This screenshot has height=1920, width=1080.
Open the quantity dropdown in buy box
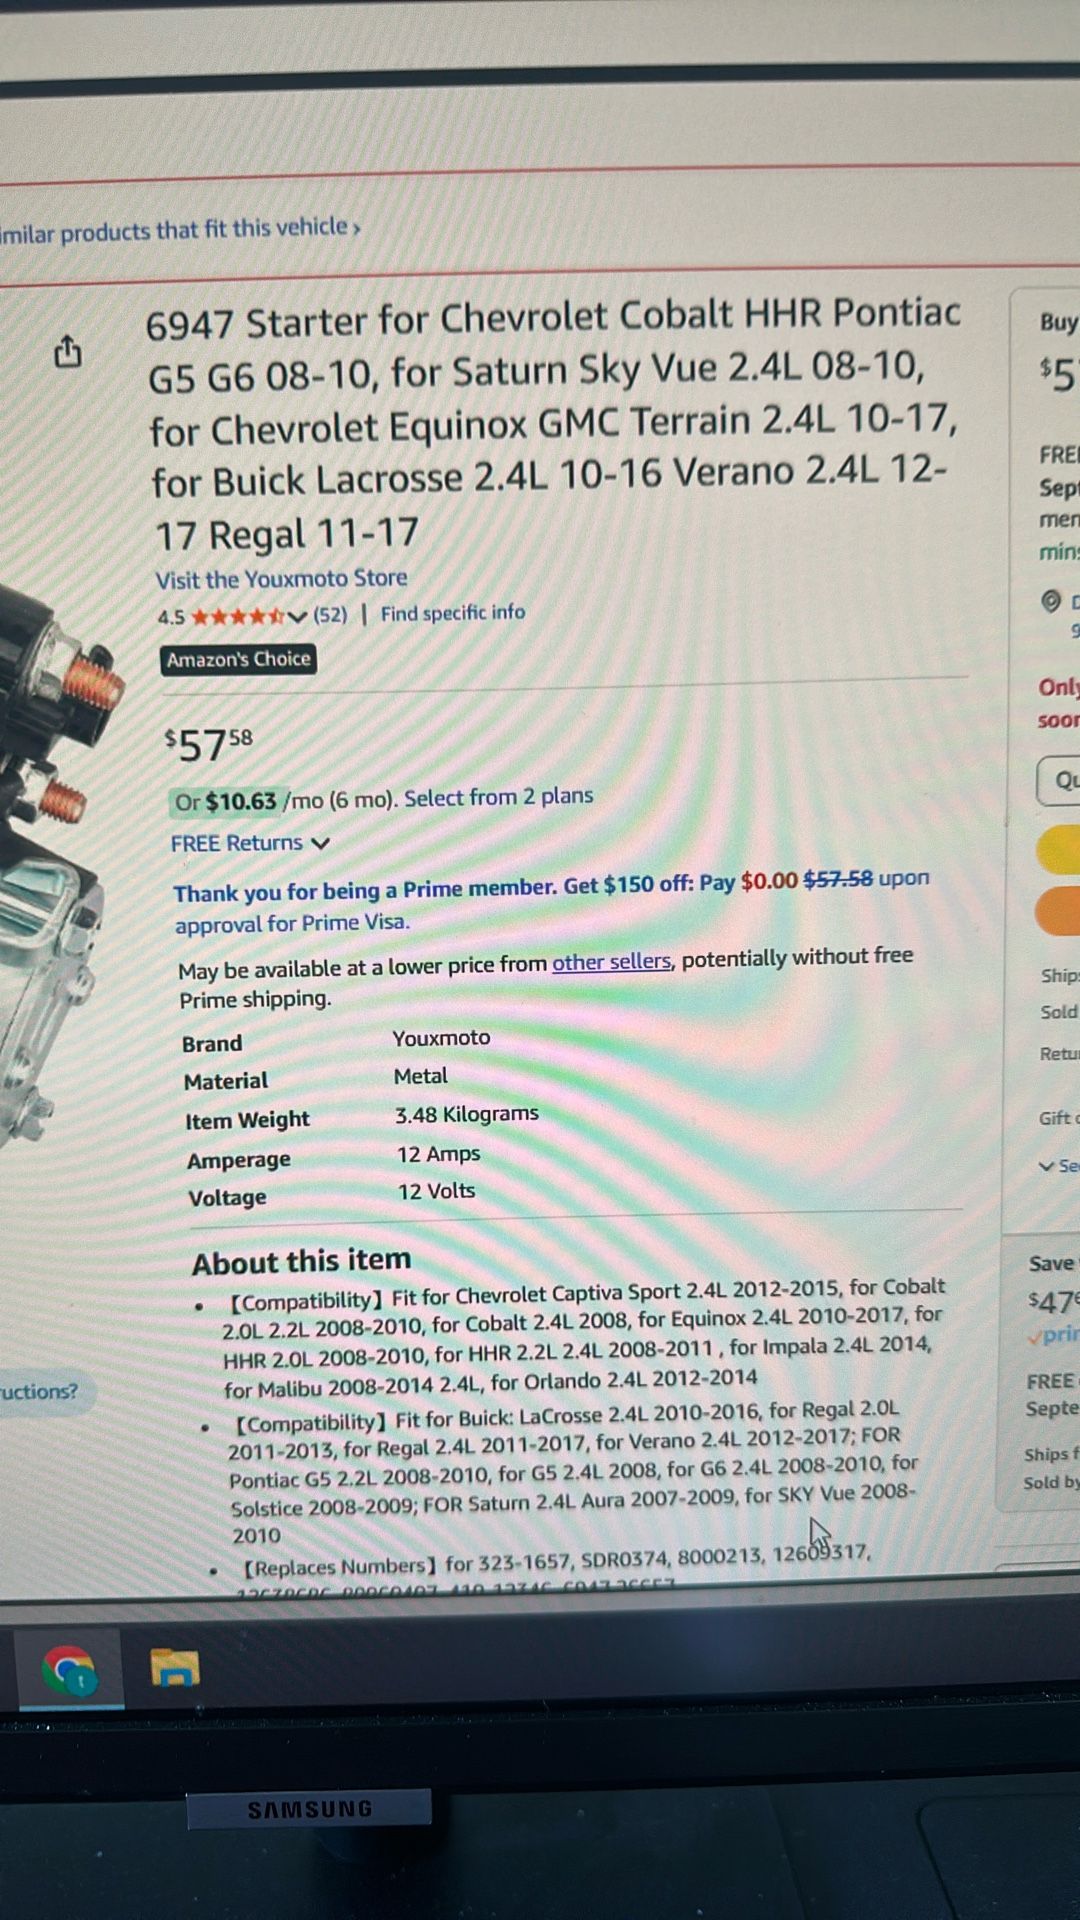coord(1060,780)
